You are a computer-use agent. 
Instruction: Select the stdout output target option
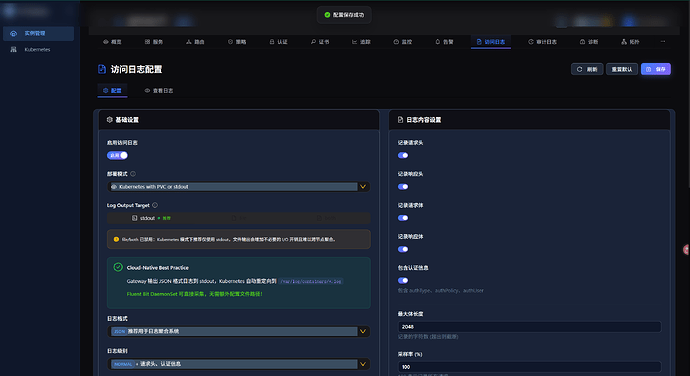(x=151, y=218)
